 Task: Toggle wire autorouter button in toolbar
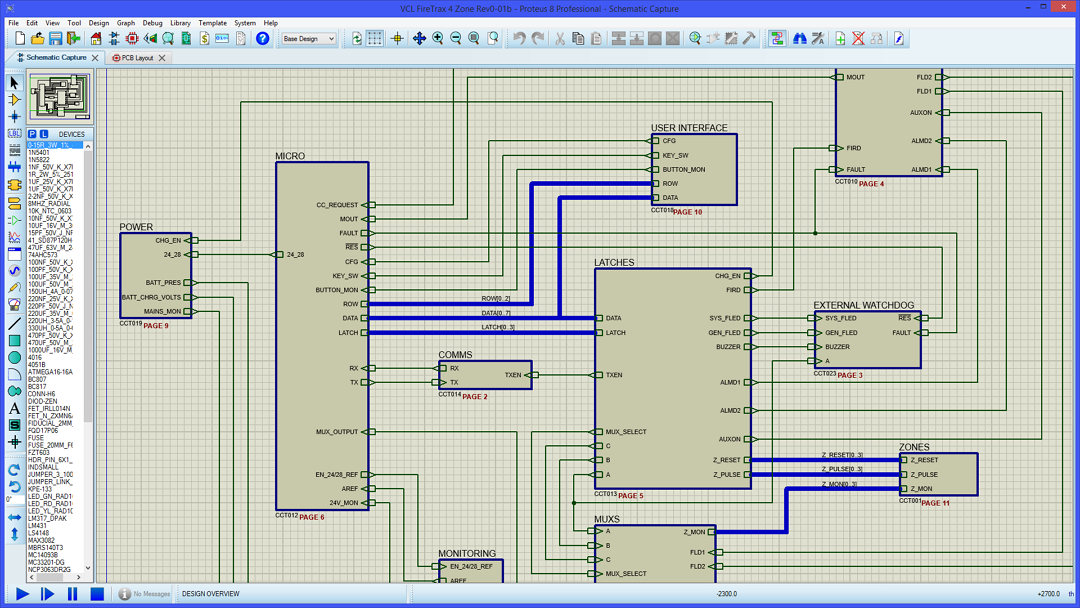pyautogui.click(x=777, y=39)
